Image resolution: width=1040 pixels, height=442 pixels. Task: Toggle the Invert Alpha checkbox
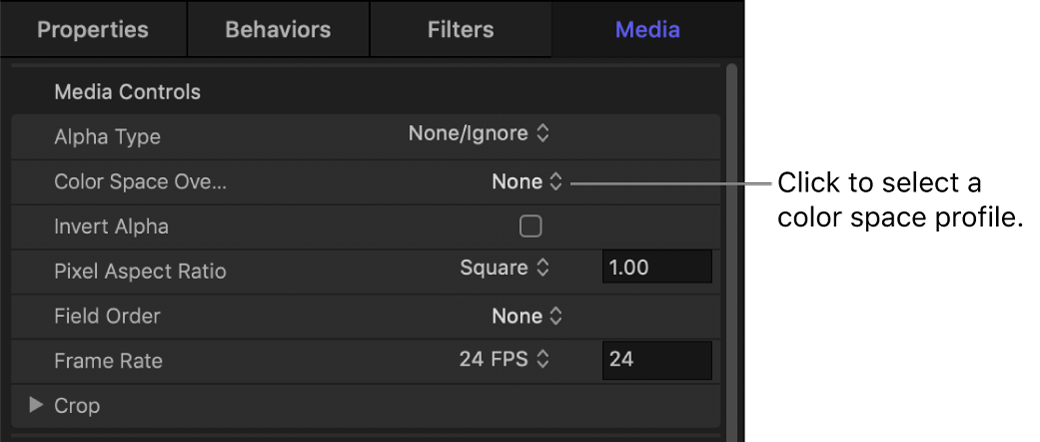coord(530,227)
